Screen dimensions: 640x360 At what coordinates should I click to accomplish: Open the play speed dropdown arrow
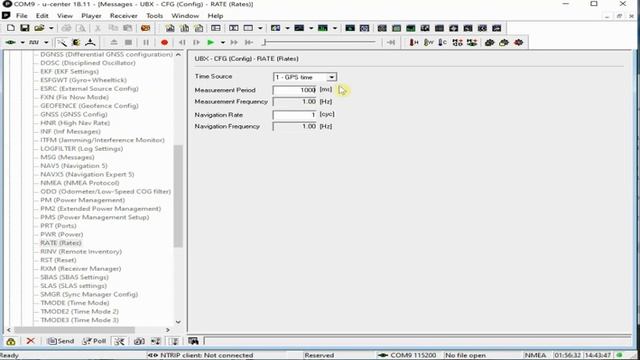click(222, 42)
